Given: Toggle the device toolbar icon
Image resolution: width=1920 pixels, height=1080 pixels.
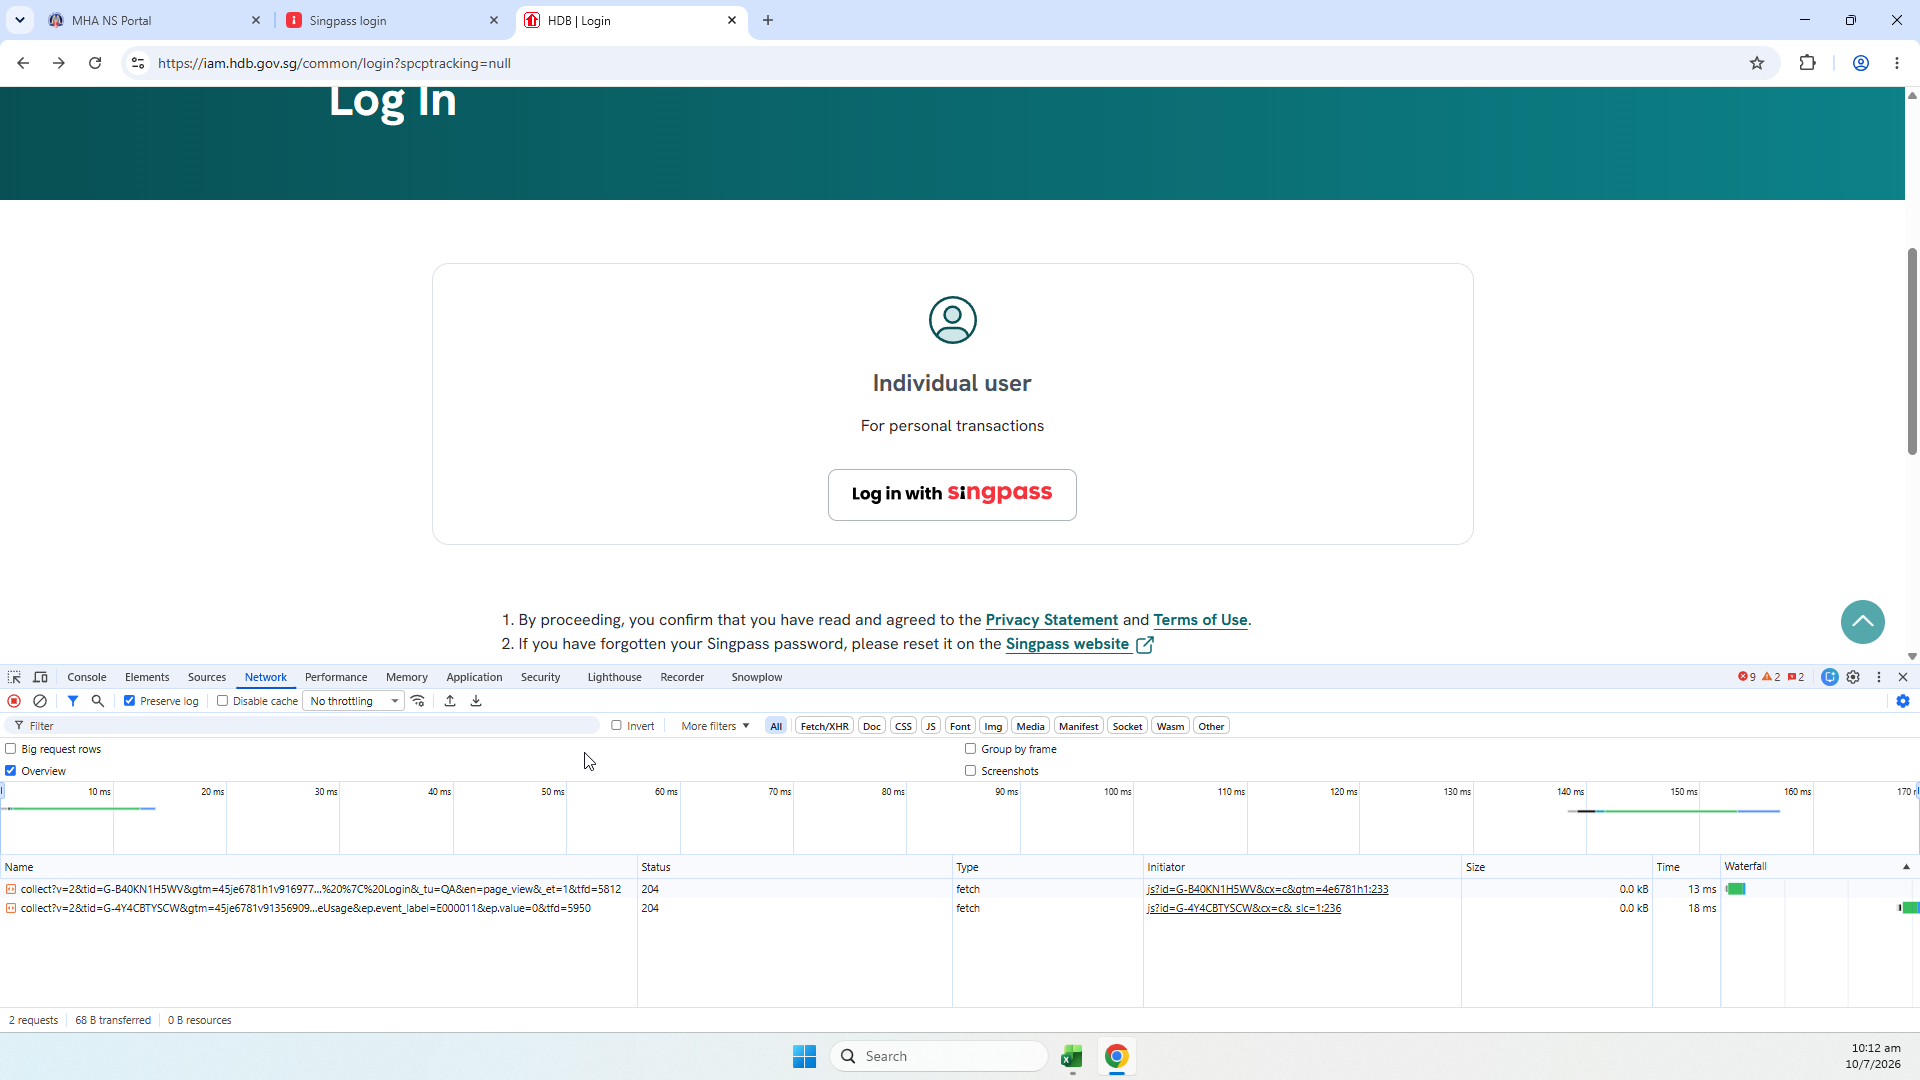Looking at the screenshot, I should coord(41,677).
